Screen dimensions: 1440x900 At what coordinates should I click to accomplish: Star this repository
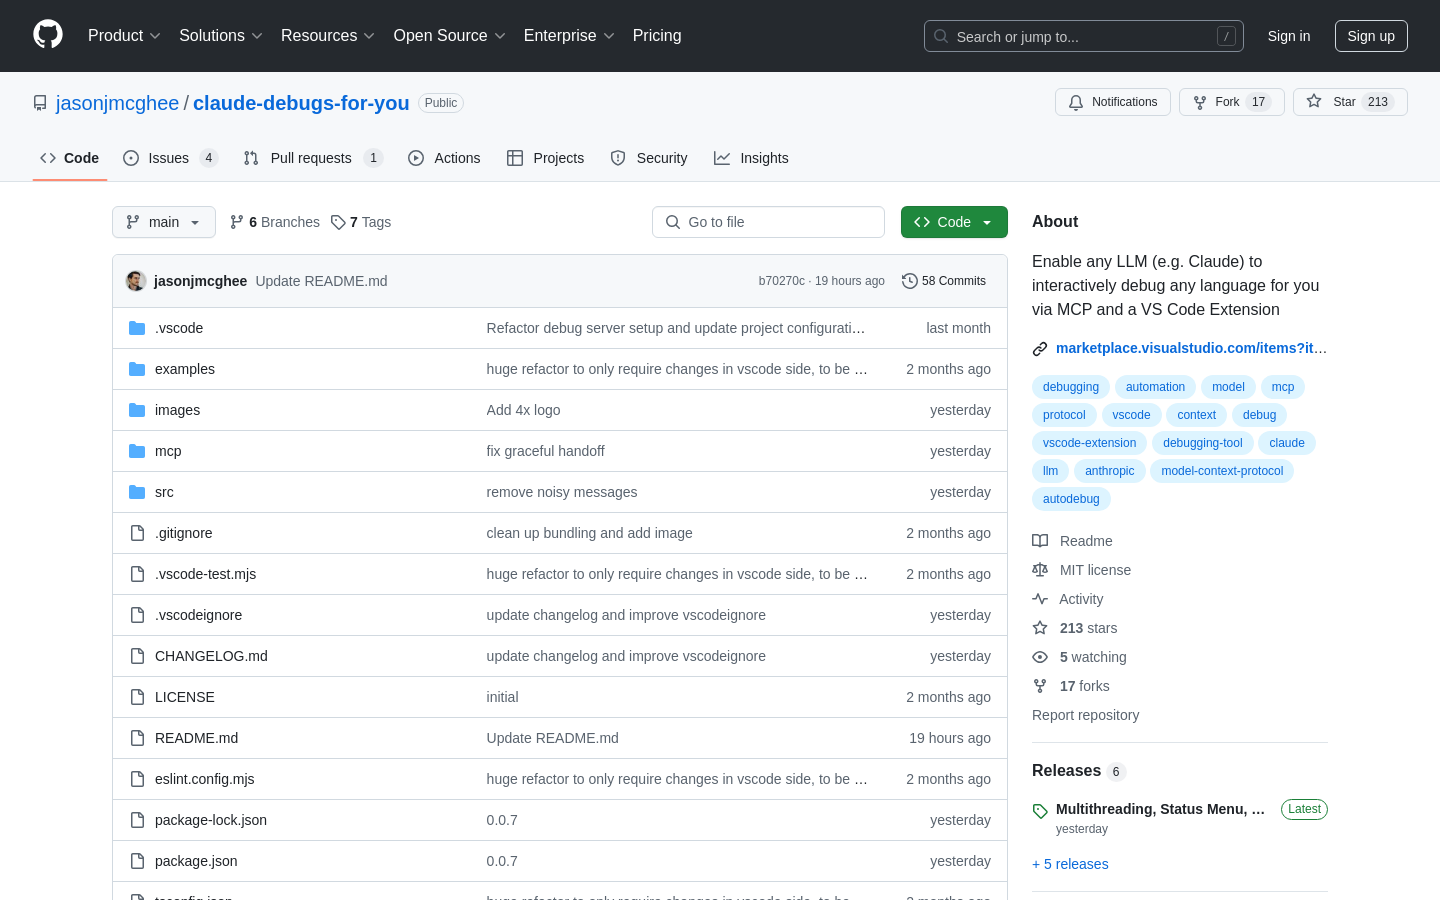(1332, 102)
